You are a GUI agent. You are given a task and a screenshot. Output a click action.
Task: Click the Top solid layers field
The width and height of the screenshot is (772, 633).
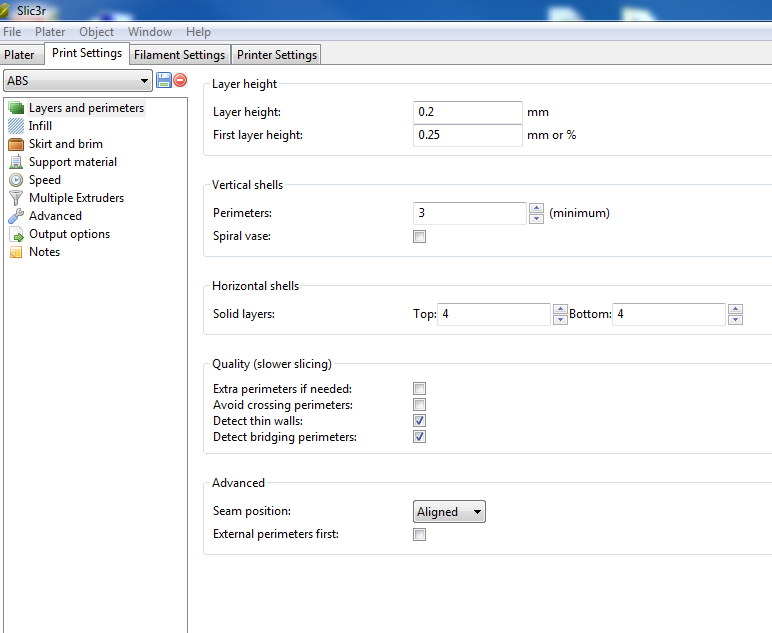(x=494, y=315)
